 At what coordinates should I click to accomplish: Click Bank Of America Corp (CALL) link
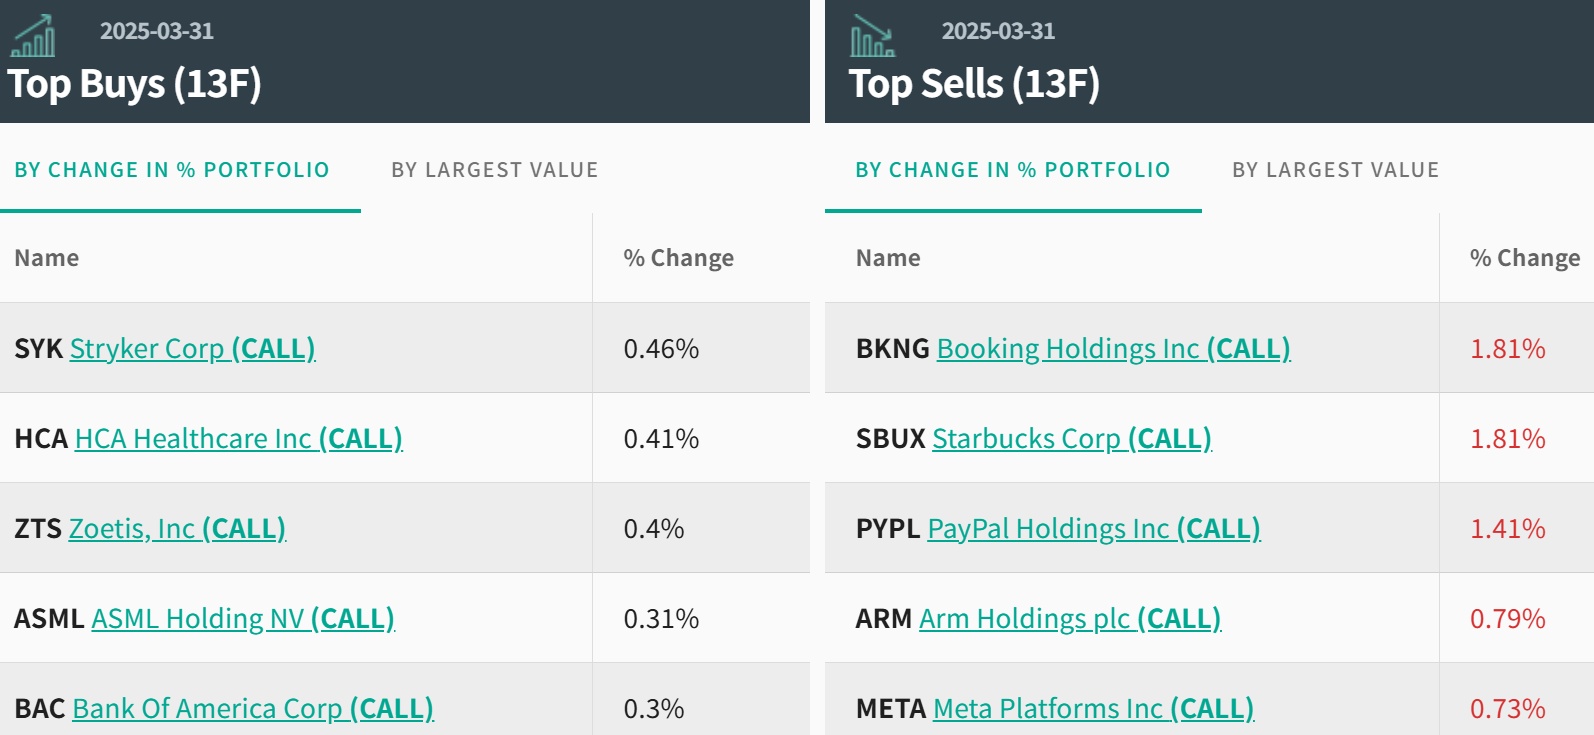[253, 709]
